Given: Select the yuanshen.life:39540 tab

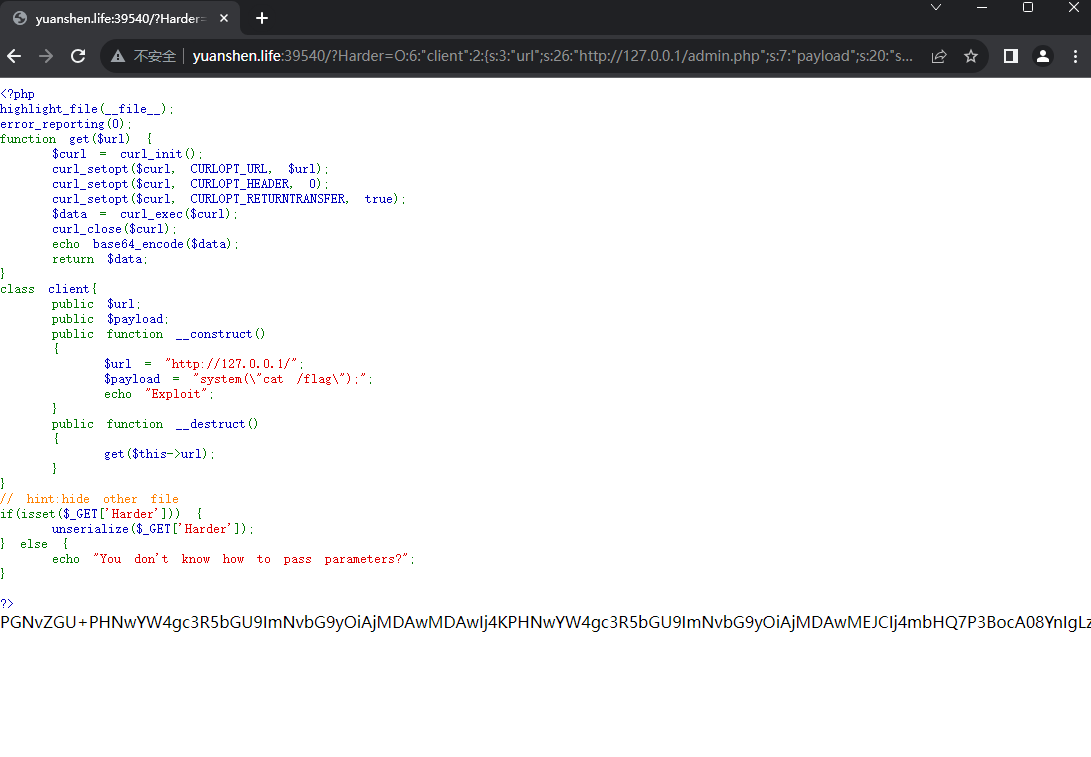Looking at the screenshot, I should [120, 19].
